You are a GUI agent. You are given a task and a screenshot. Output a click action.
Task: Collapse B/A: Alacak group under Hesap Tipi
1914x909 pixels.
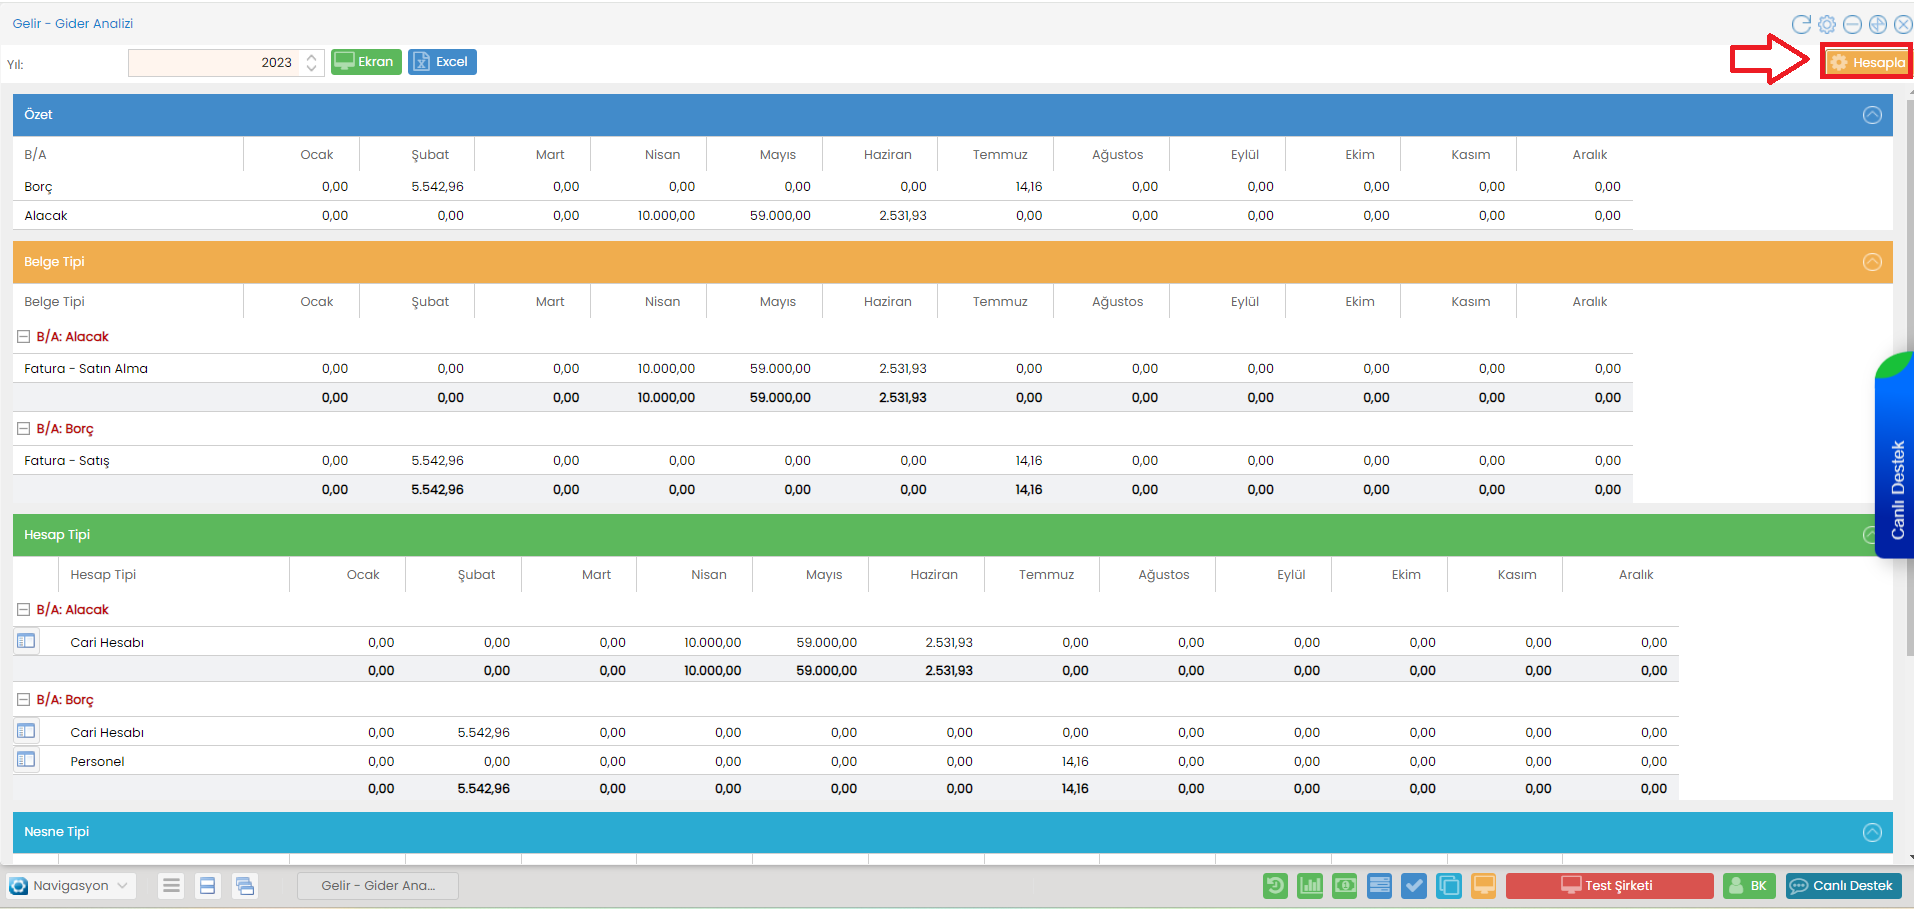point(23,609)
